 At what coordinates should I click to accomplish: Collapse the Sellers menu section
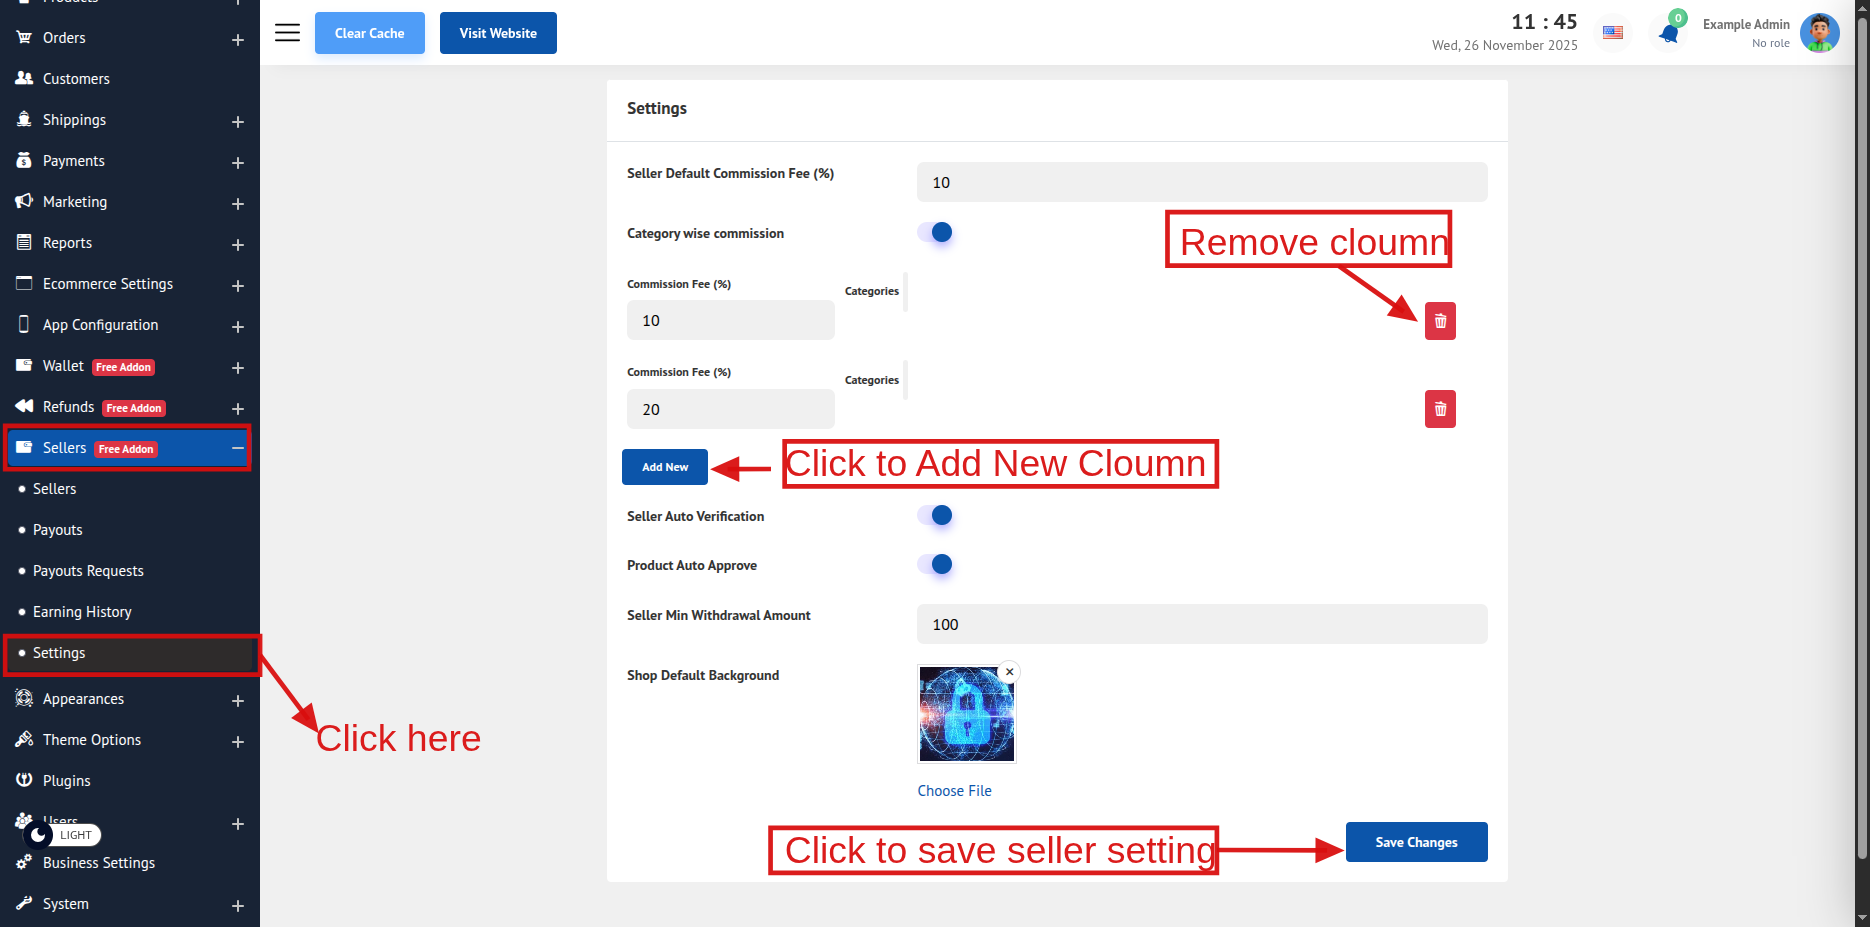click(x=237, y=448)
